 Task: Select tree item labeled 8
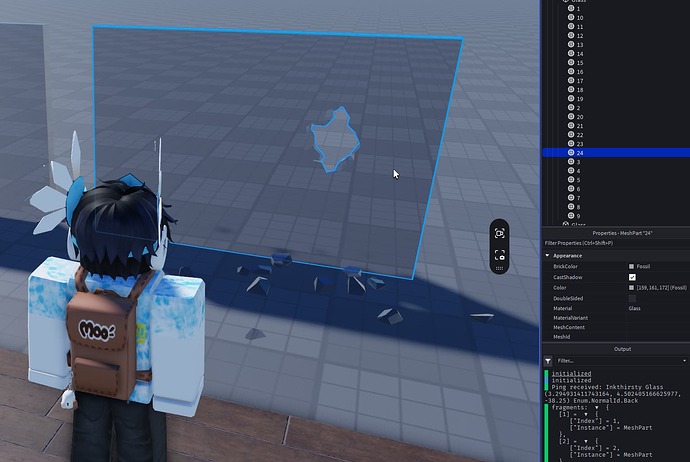[578, 207]
